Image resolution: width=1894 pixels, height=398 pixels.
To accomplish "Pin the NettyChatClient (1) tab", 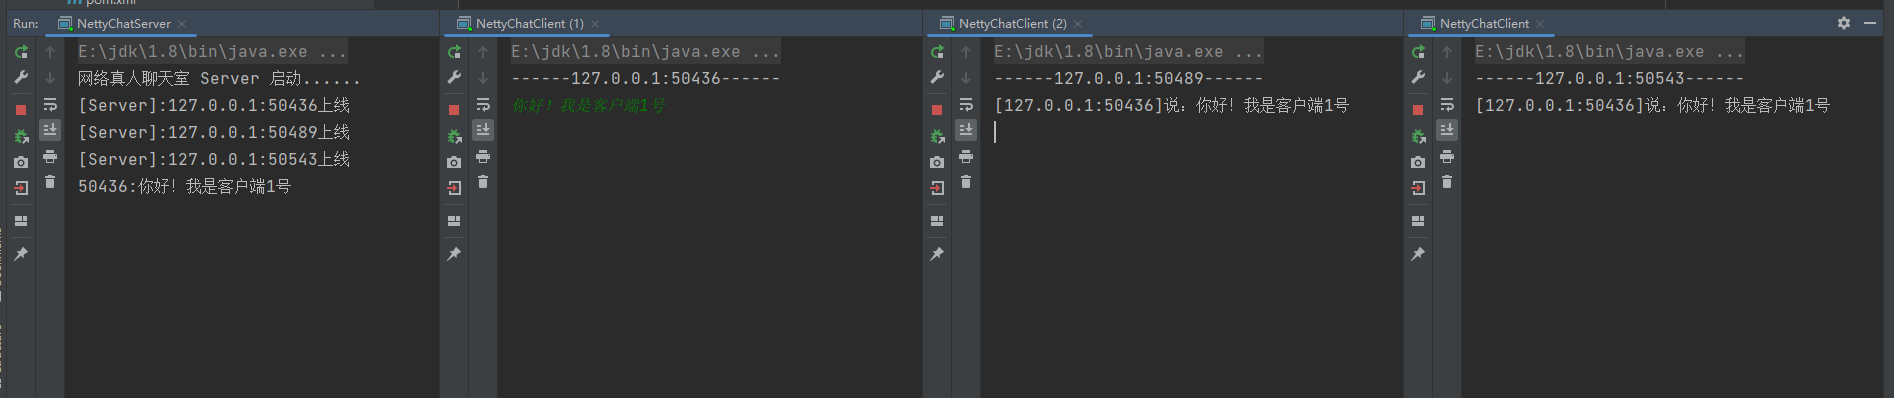I will (x=454, y=254).
